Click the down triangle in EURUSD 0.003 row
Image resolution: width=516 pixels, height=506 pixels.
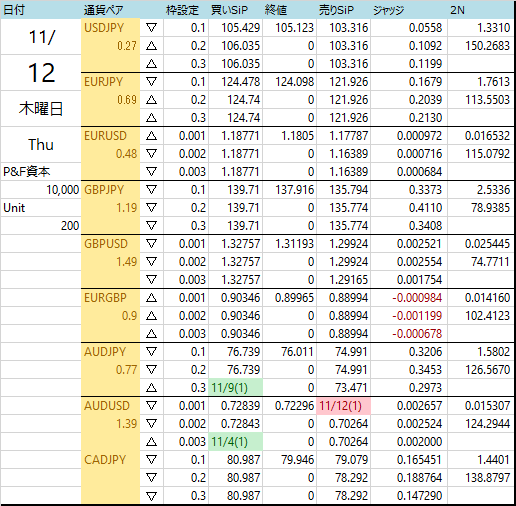pyautogui.click(x=151, y=172)
